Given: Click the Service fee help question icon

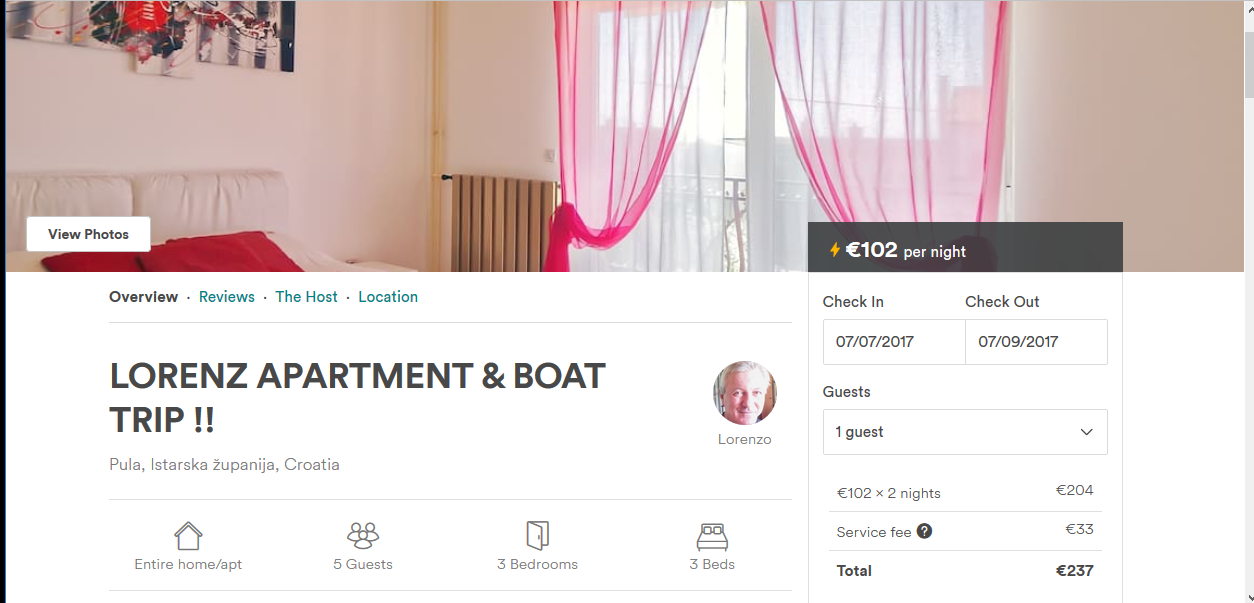Looking at the screenshot, I should coord(924,531).
